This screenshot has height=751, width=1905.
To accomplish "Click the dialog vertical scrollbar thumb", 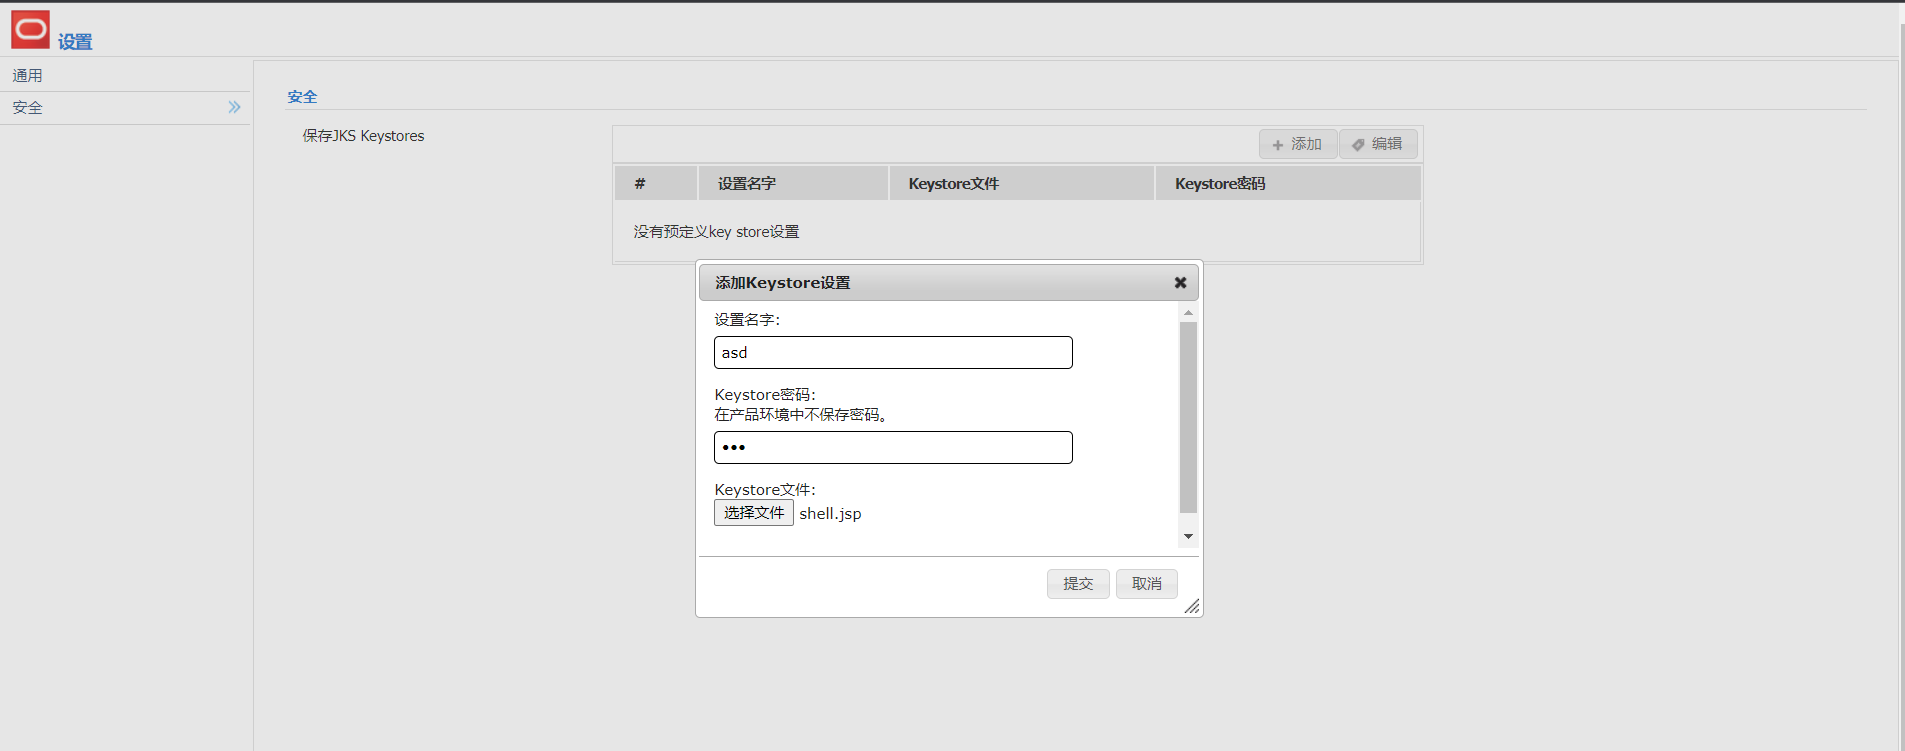I will coord(1188,417).
